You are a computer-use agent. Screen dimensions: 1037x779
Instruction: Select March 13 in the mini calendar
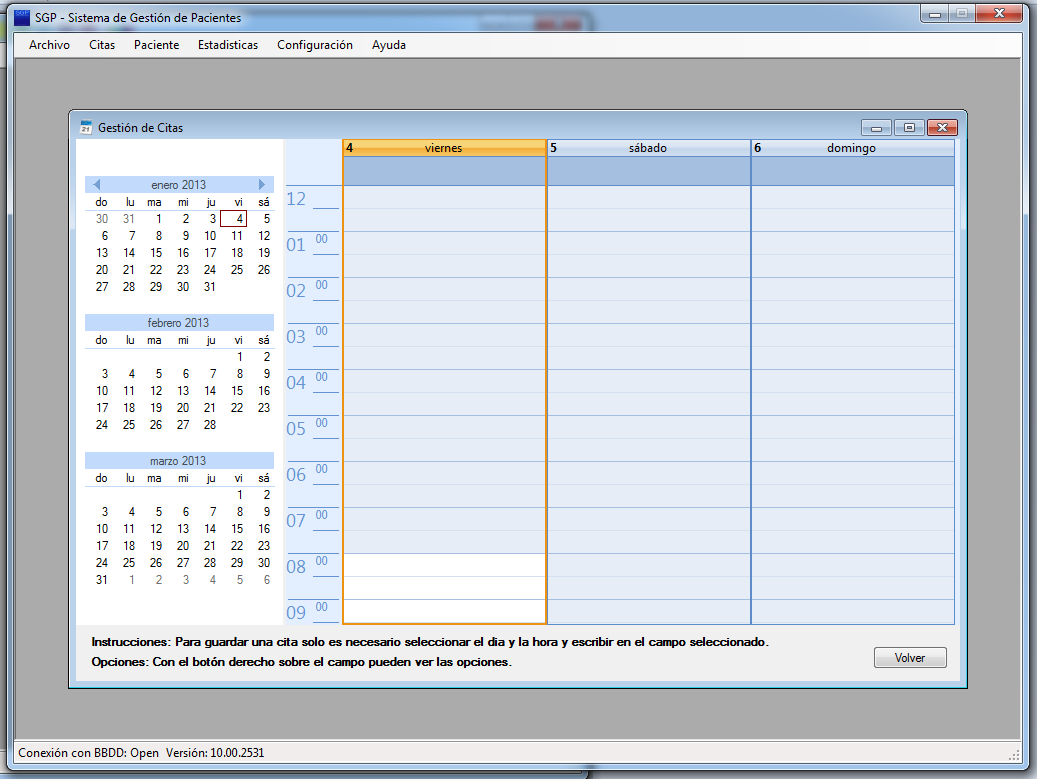point(183,529)
